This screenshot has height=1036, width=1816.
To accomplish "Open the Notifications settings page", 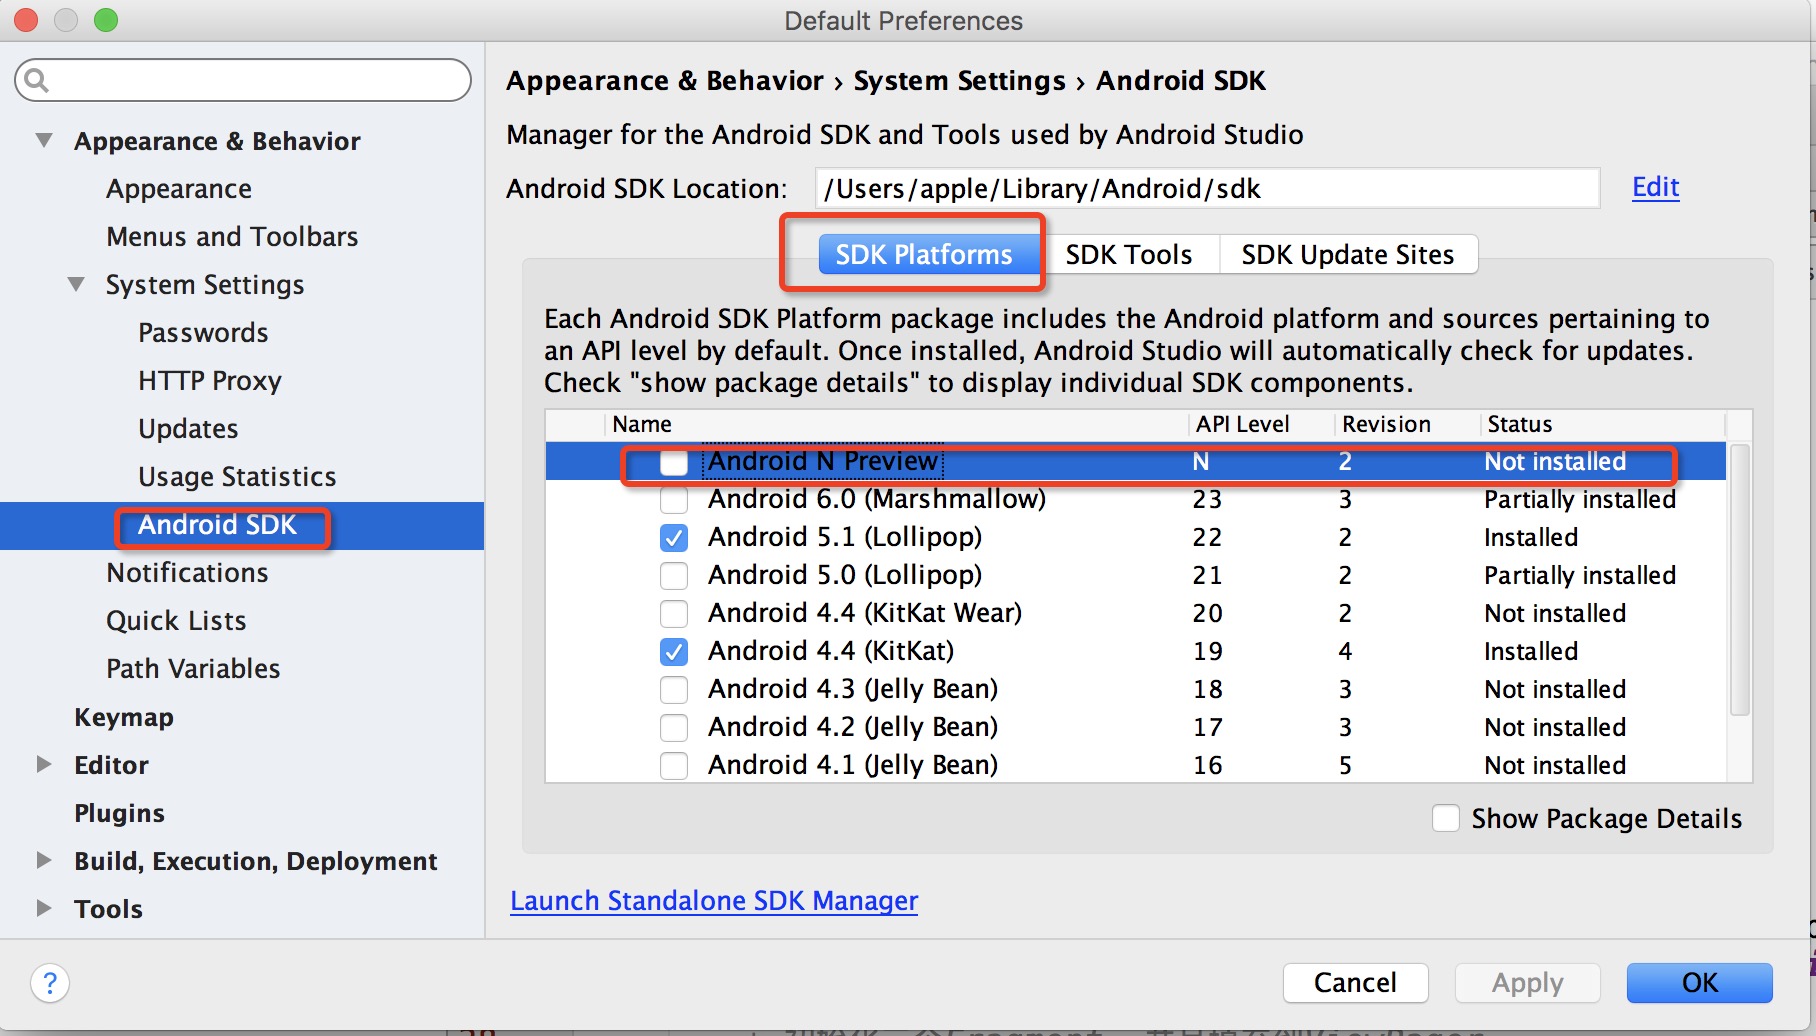I will click(x=187, y=573).
